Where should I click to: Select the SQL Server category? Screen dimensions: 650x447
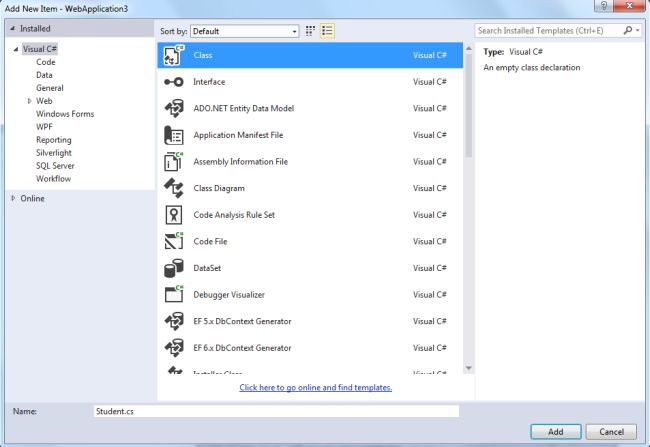[x=55, y=165]
